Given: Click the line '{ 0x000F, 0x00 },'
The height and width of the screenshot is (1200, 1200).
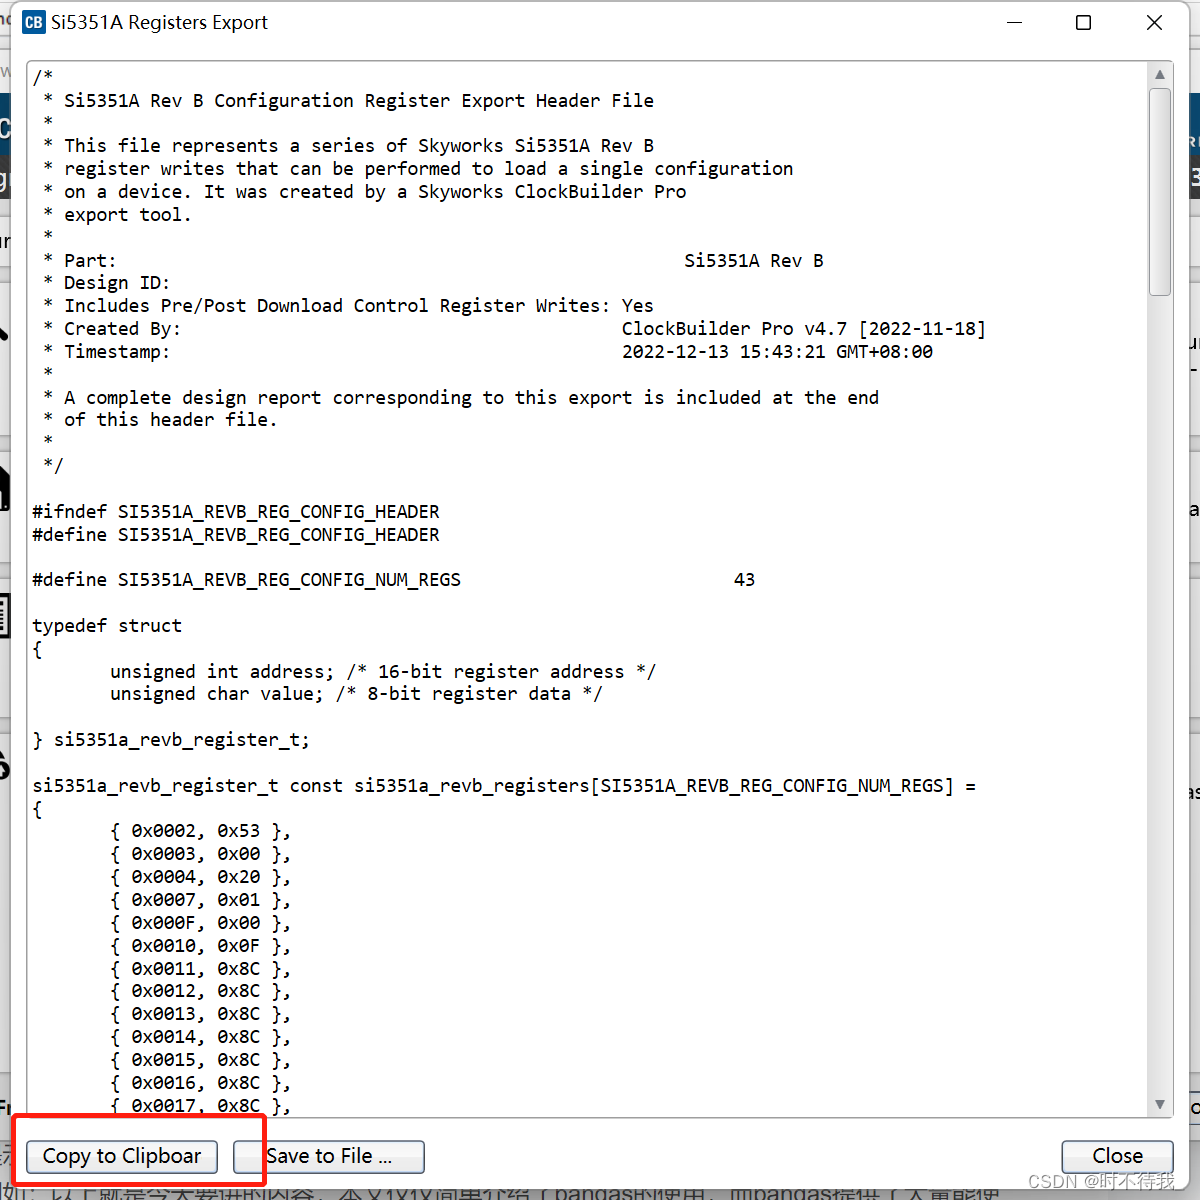Looking at the screenshot, I should pyautogui.click(x=200, y=923).
